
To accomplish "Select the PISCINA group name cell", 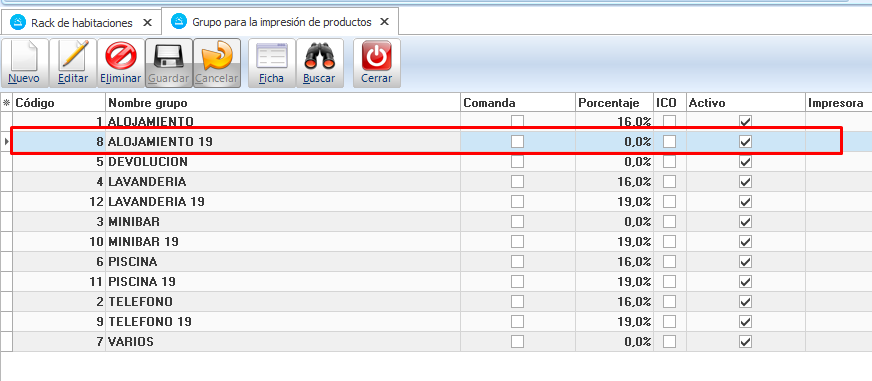I will click(283, 262).
